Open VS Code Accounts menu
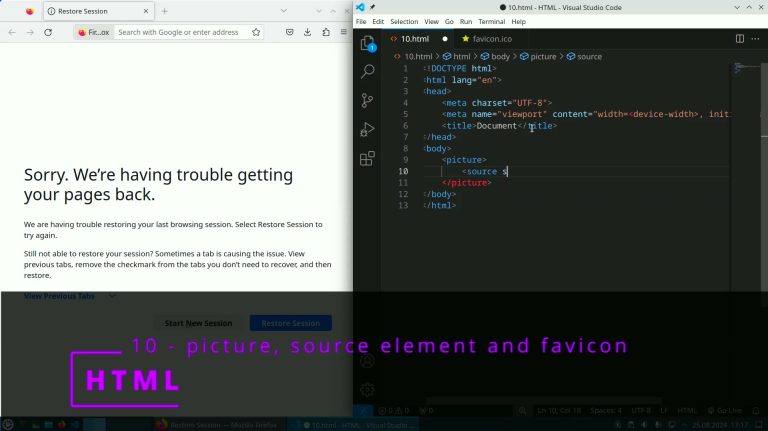The width and height of the screenshot is (768, 431). [x=367, y=361]
